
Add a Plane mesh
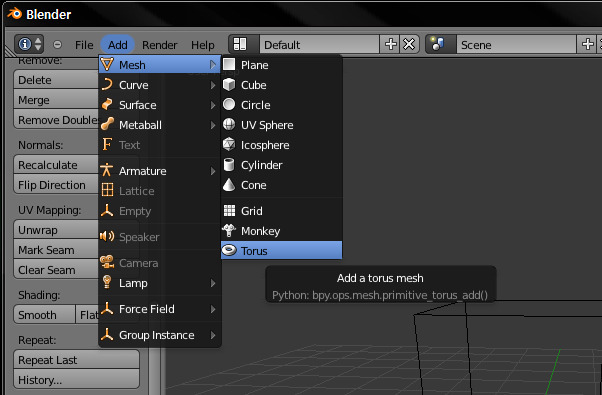click(281, 65)
